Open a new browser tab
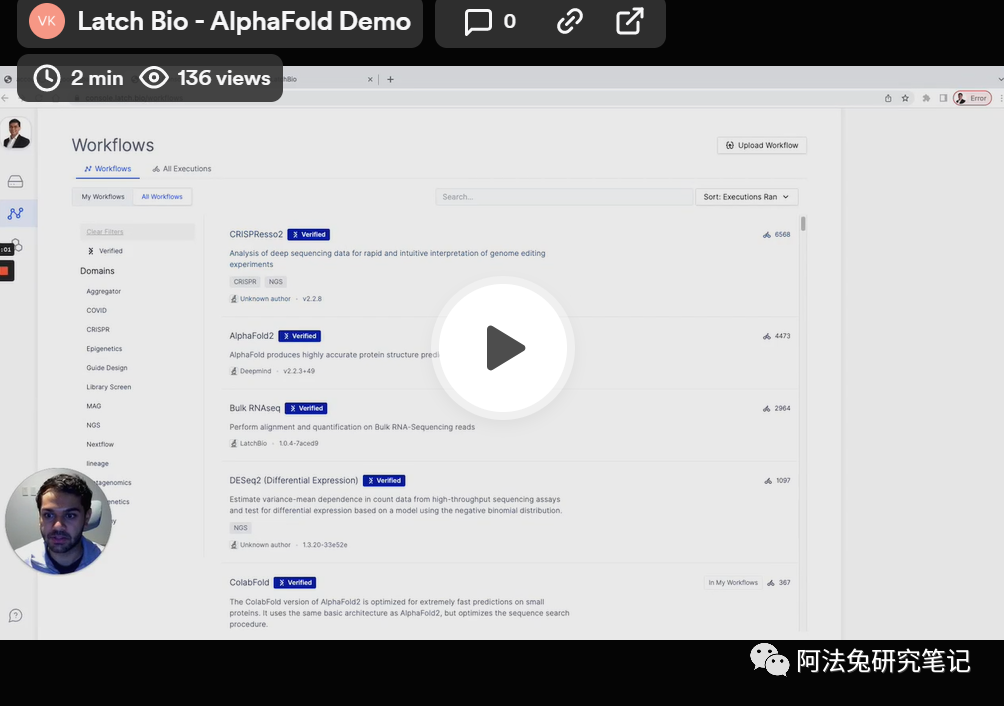The image size is (1004, 706). 391,79
